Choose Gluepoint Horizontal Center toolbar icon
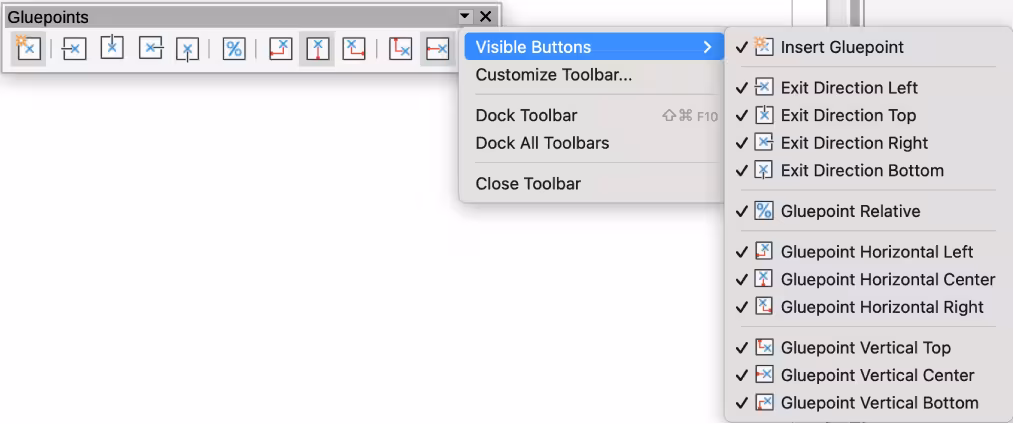Image resolution: width=1014 pixels, height=424 pixels. (317, 48)
